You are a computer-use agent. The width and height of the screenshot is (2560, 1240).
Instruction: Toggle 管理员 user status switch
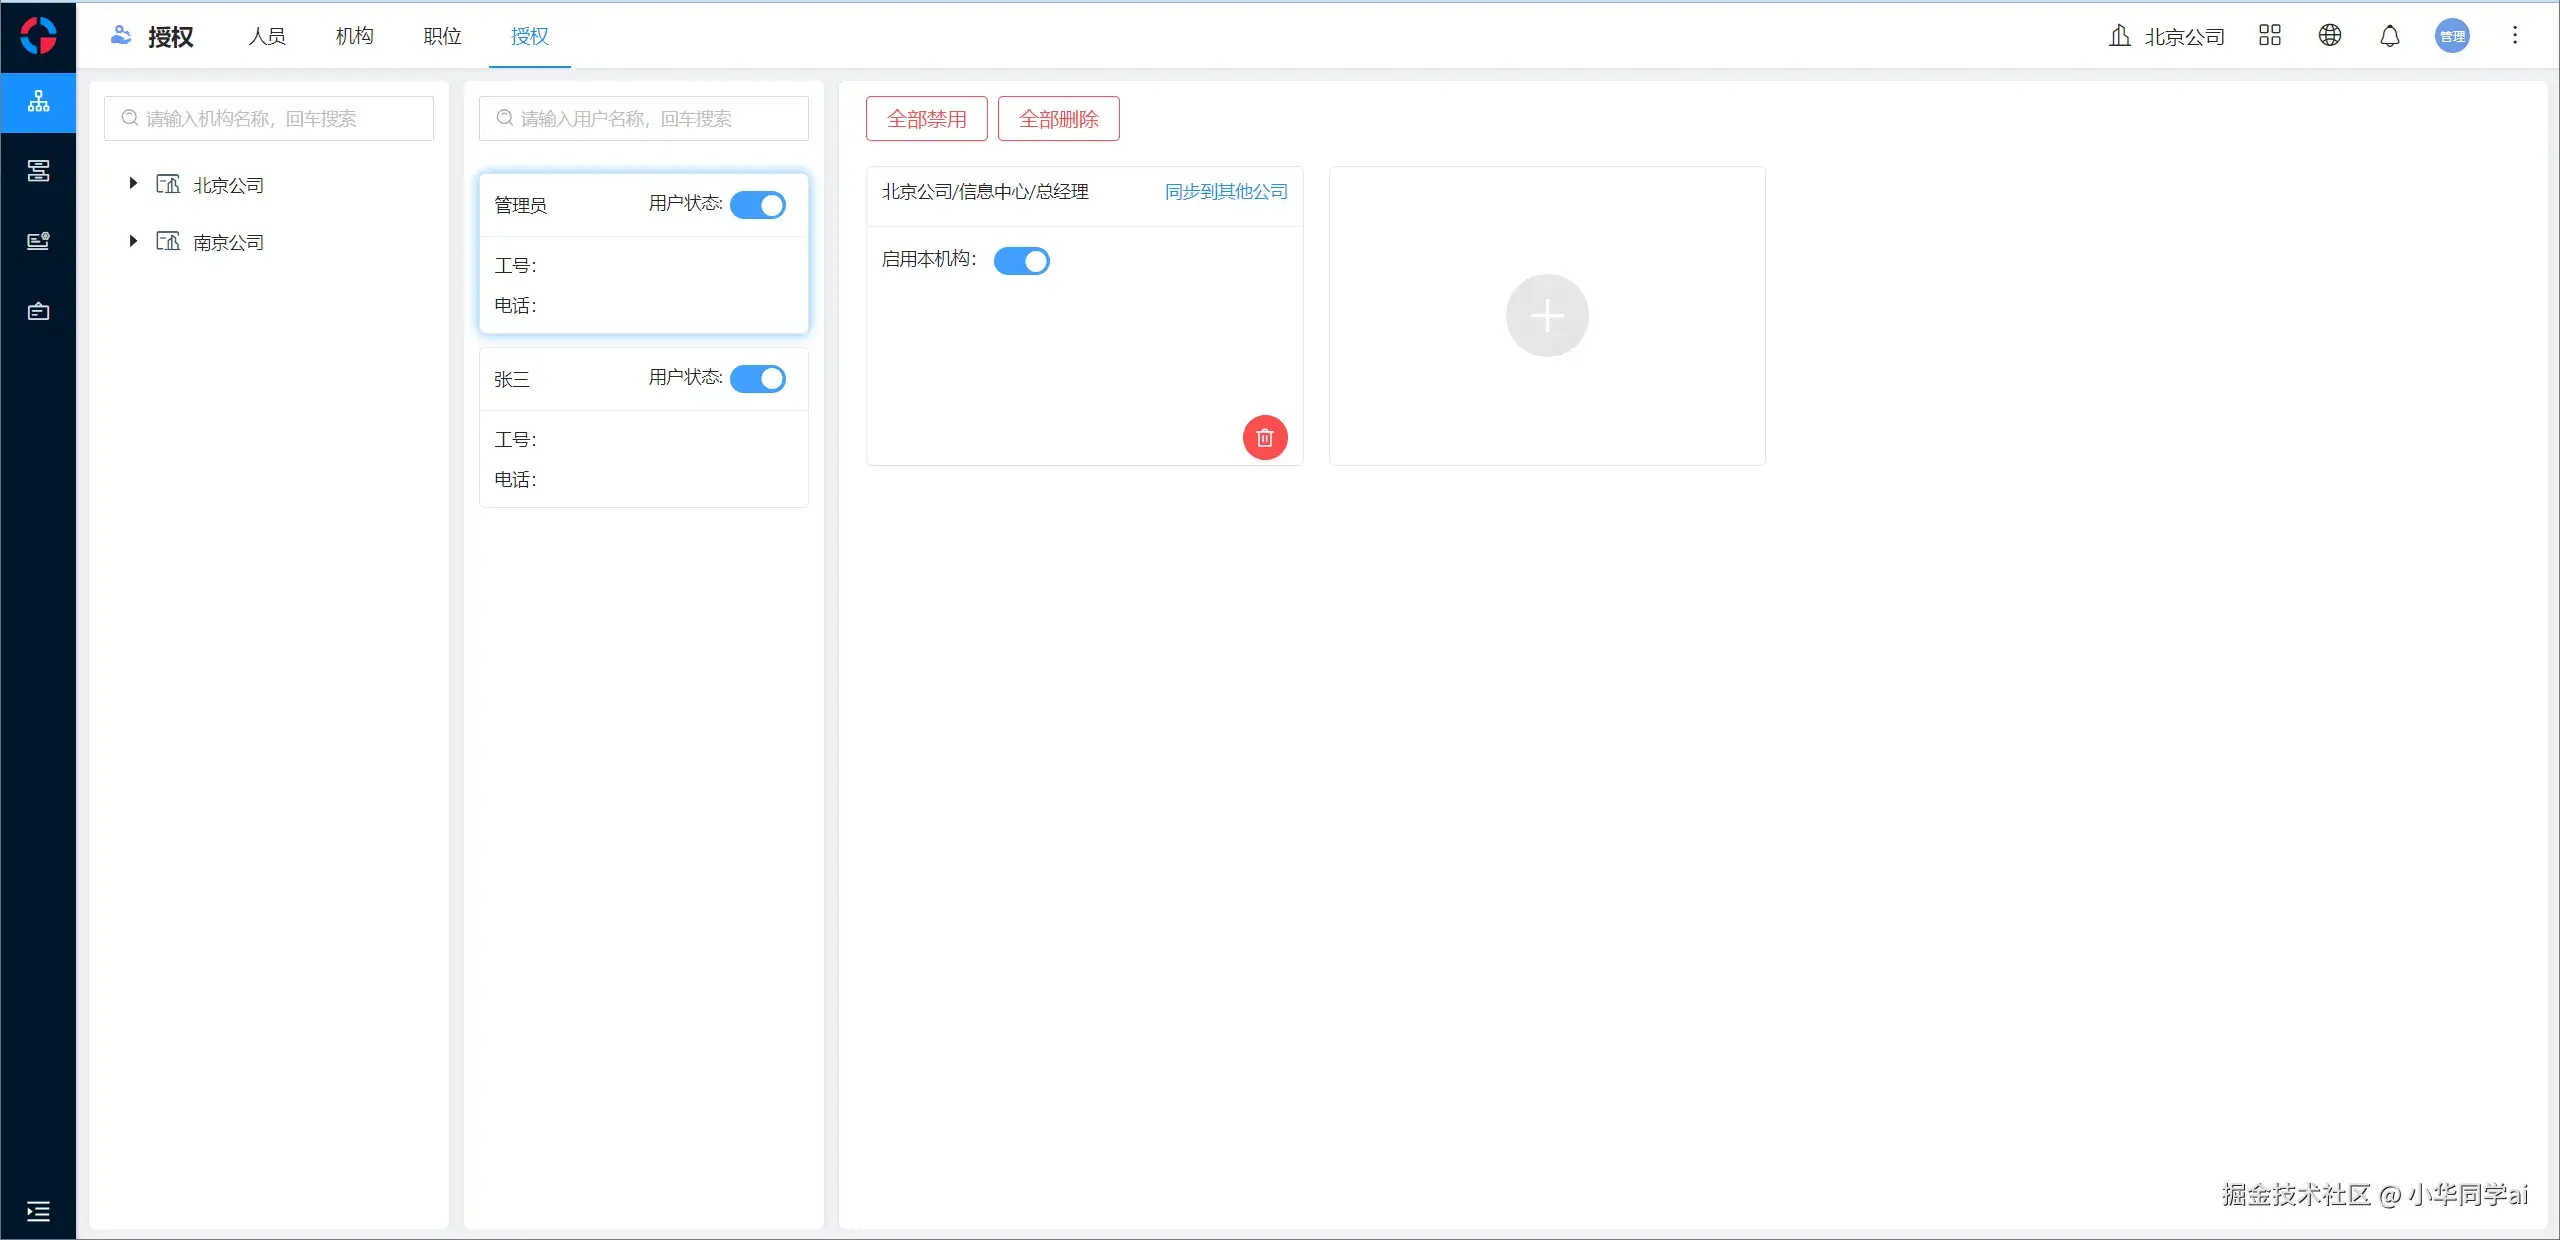coord(758,205)
